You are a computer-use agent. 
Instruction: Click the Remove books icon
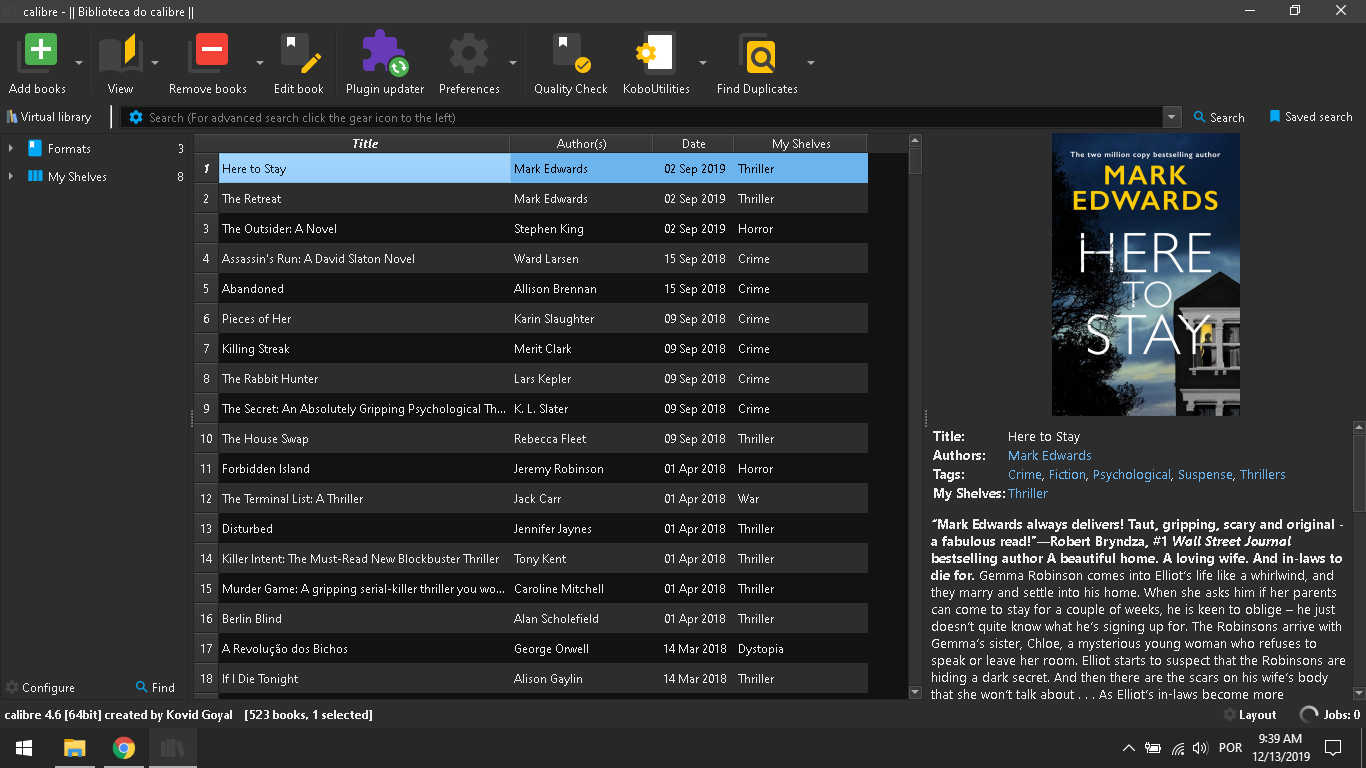tap(212, 52)
